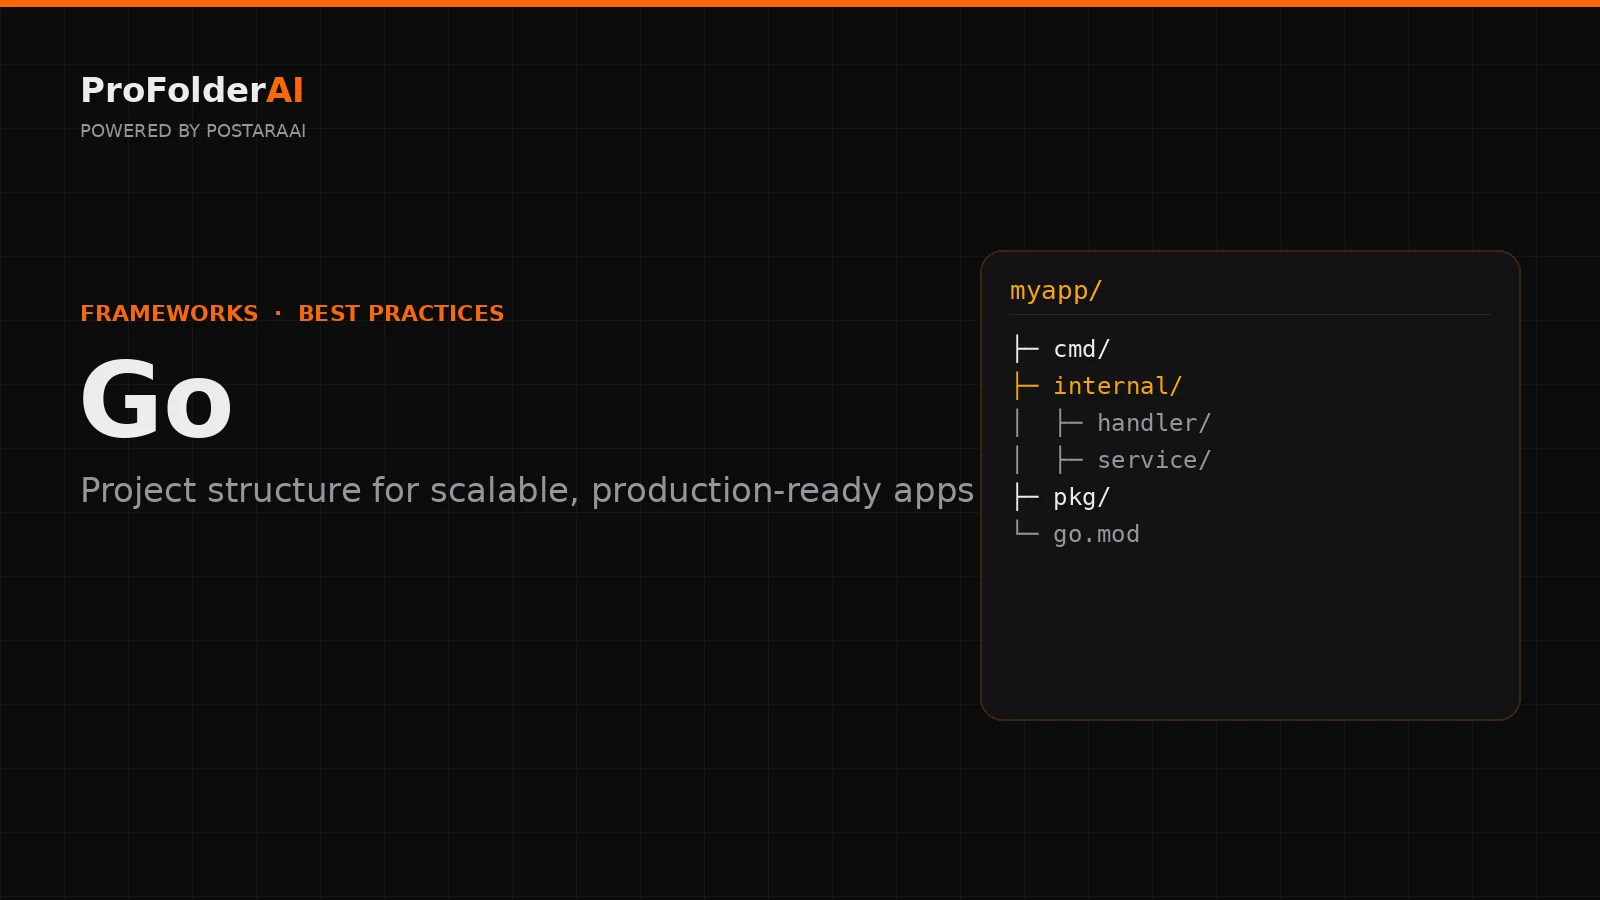Click the myapp/ root folder name

[1056, 291]
